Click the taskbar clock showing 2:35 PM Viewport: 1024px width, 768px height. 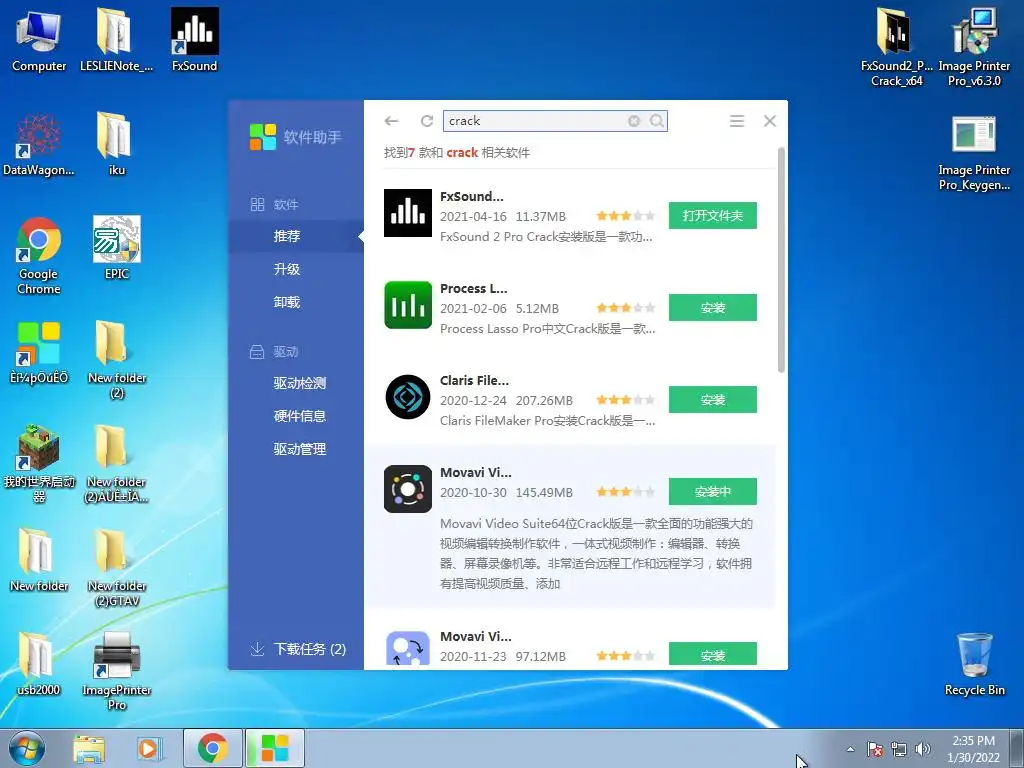973,749
